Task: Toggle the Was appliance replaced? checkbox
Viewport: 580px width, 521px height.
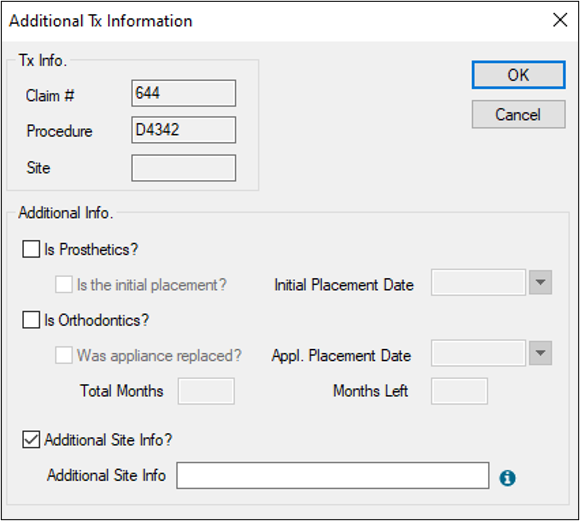Action: point(64,355)
